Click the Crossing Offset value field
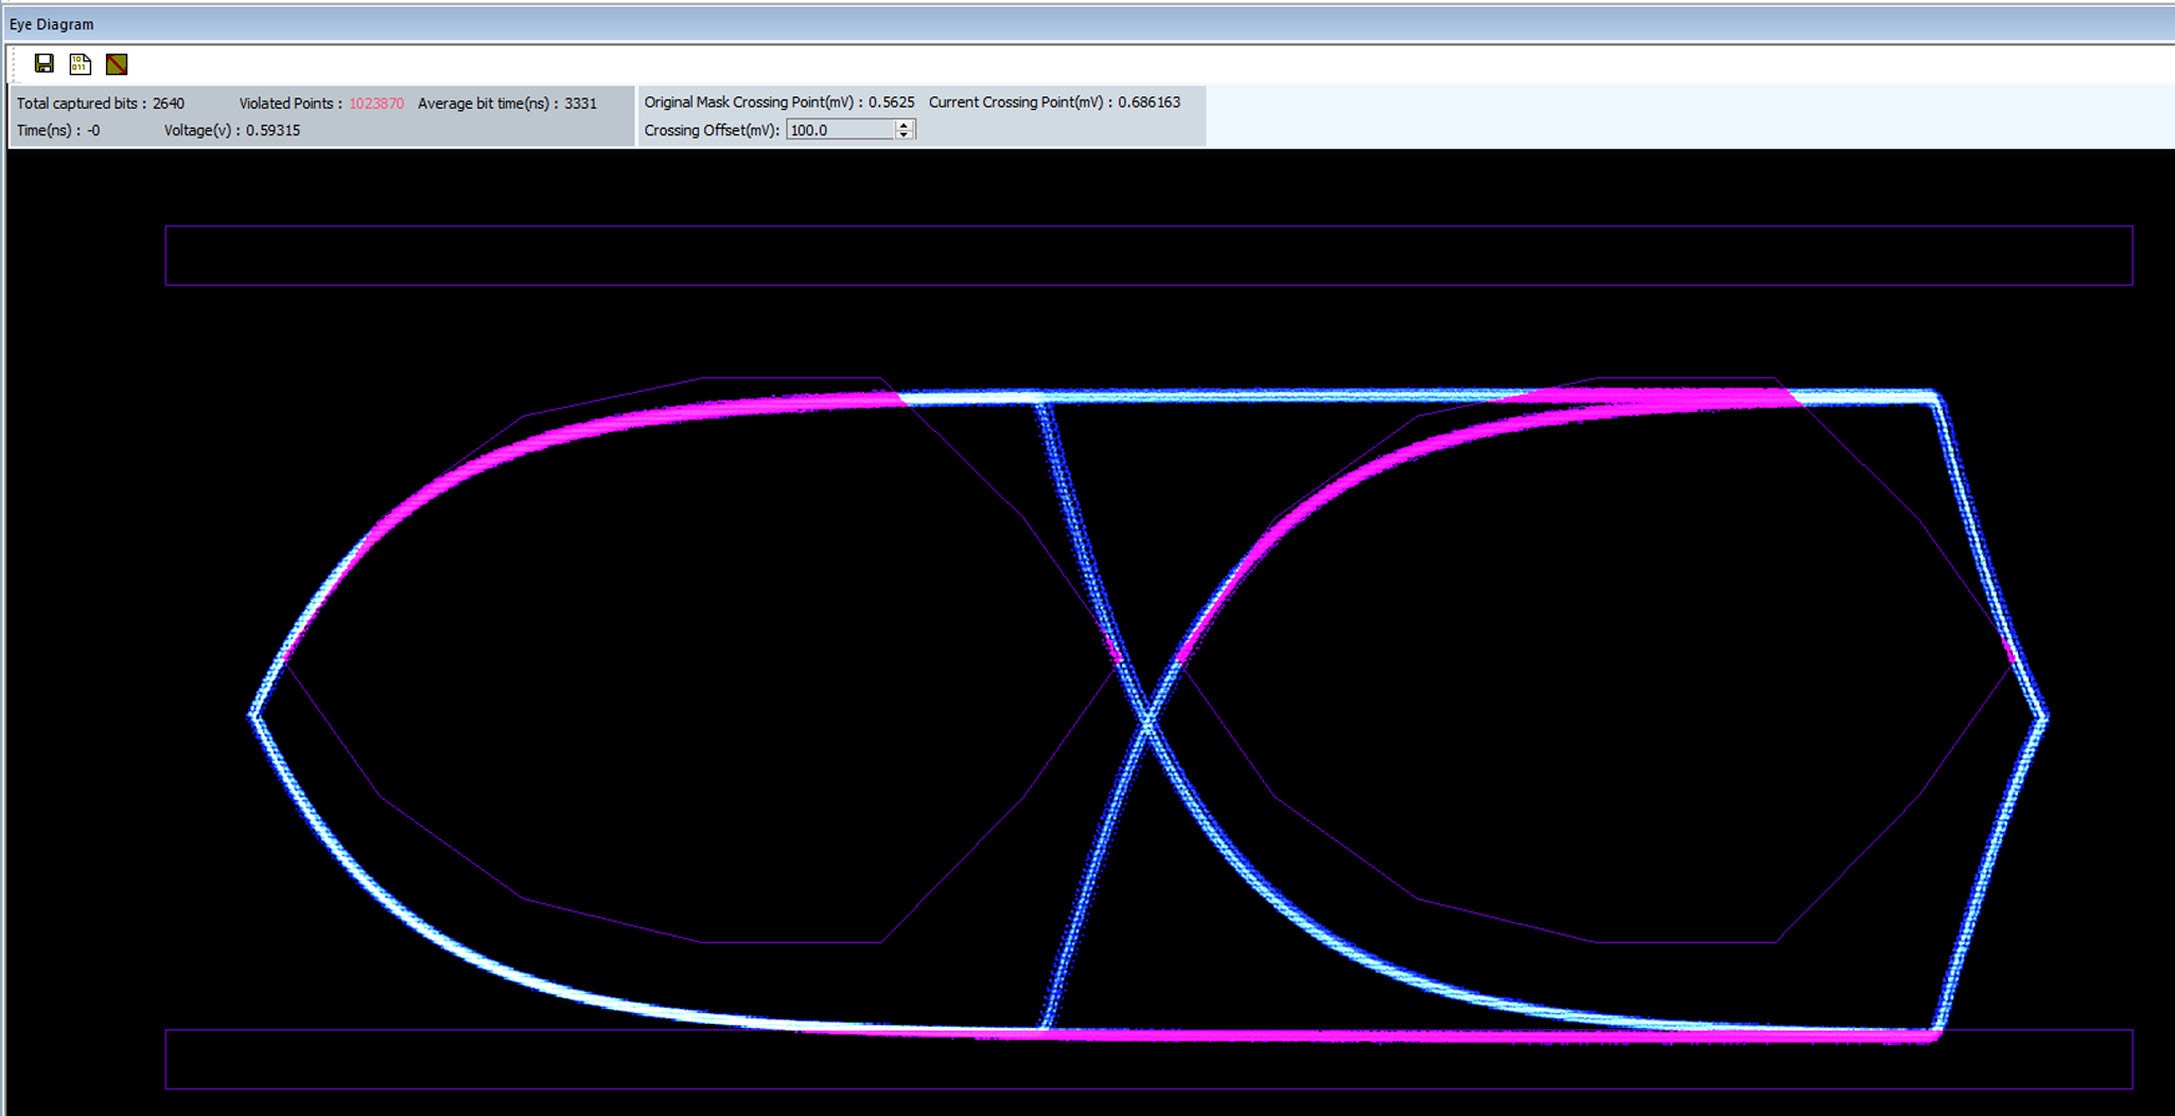The width and height of the screenshot is (2175, 1116). pos(840,130)
